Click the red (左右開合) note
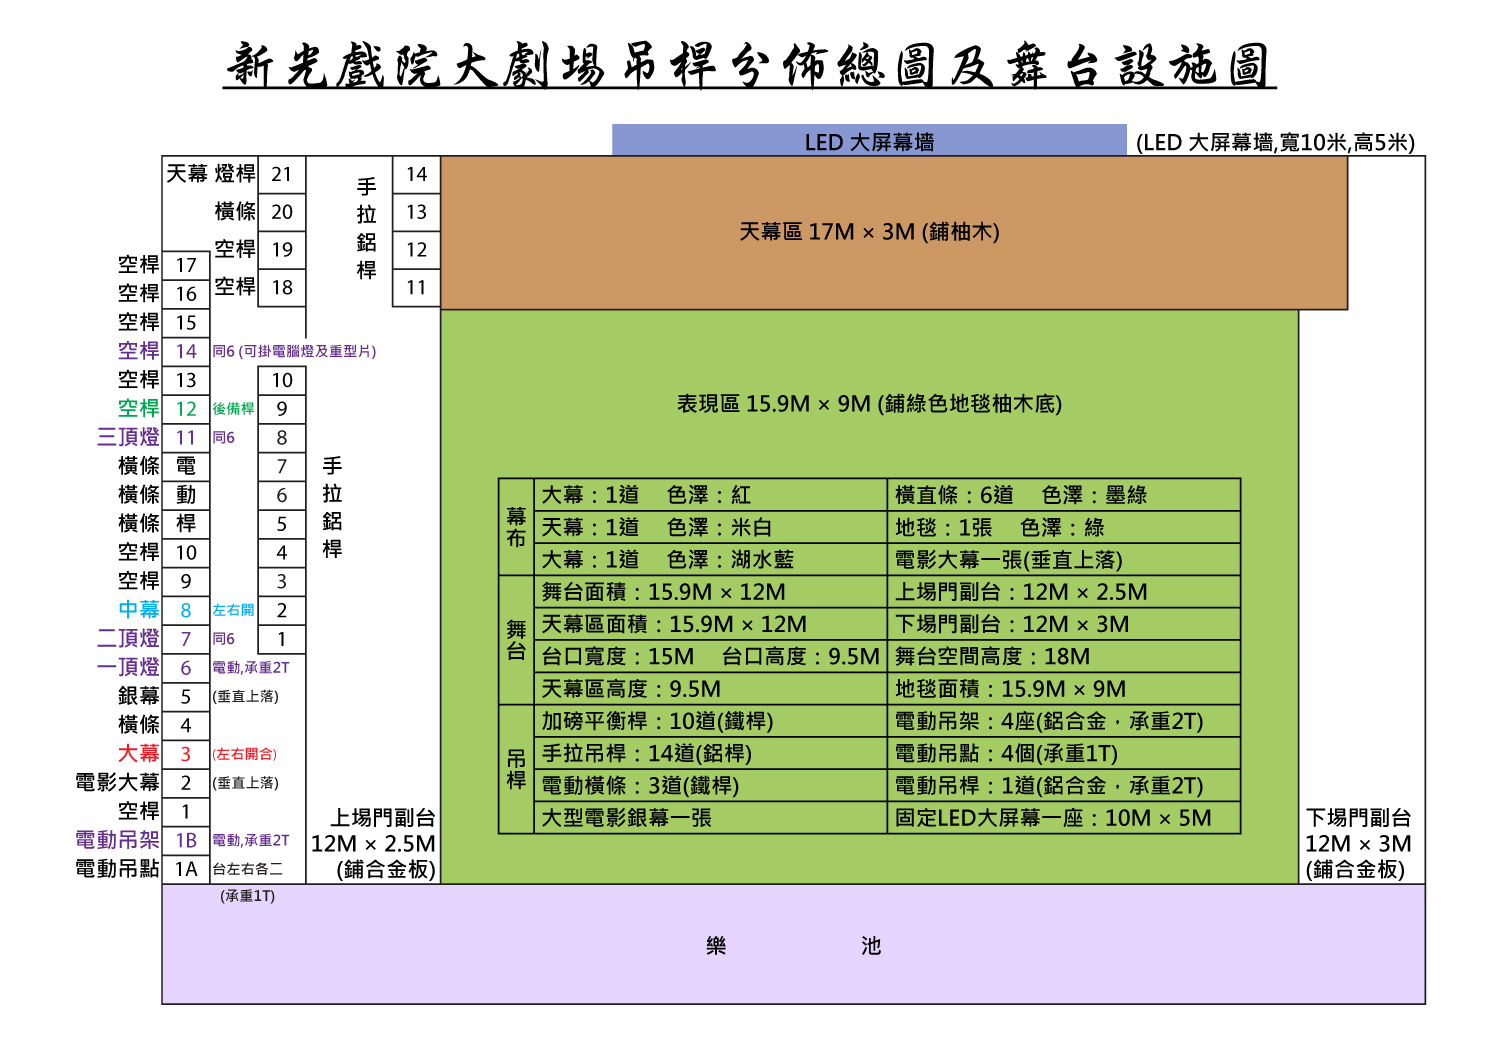The image size is (1500, 1060). [245, 754]
